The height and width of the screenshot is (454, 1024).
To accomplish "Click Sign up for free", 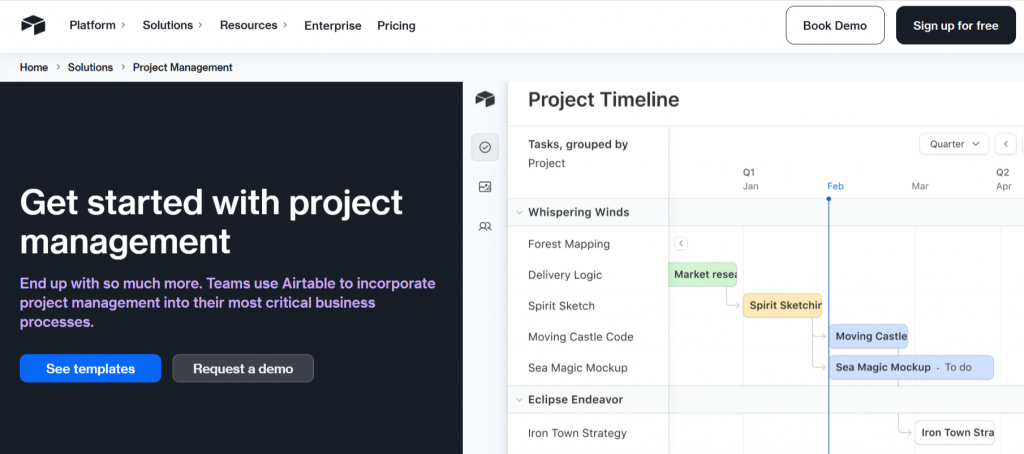I will pyautogui.click(x=955, y=25).
